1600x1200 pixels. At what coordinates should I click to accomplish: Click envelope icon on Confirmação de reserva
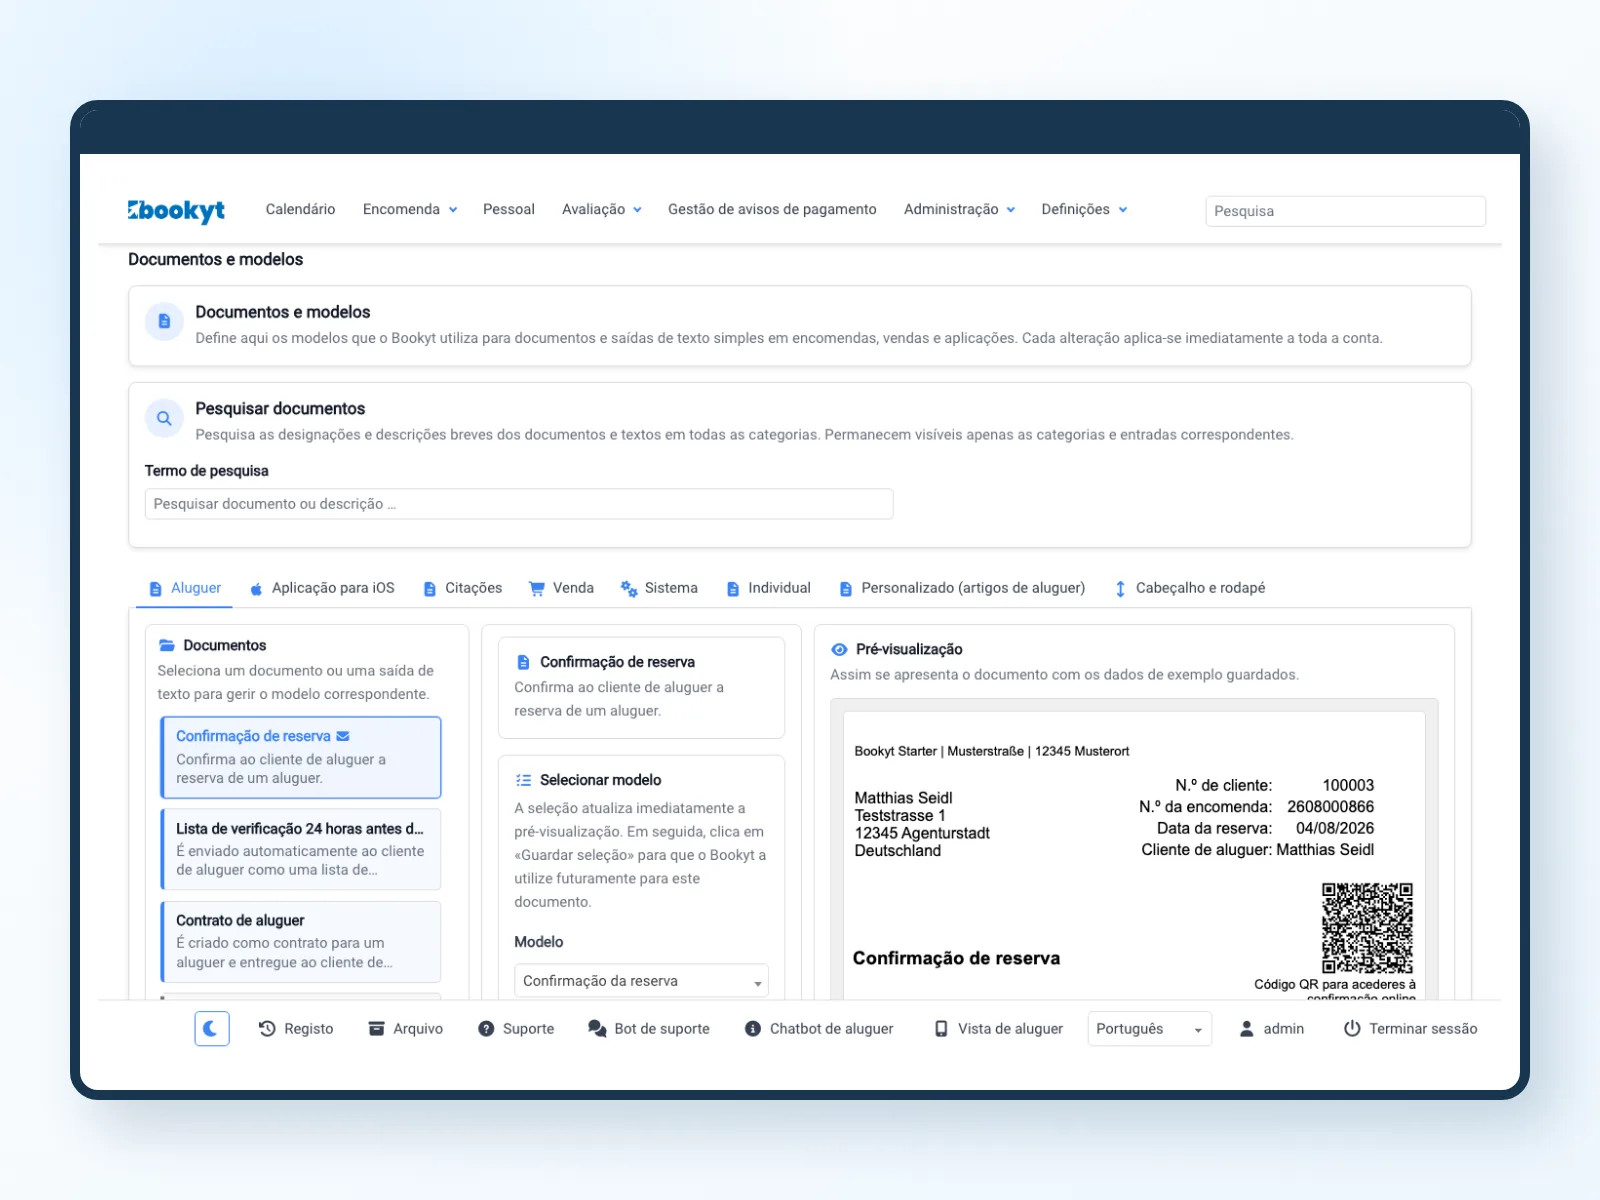[x=343, y=736]
